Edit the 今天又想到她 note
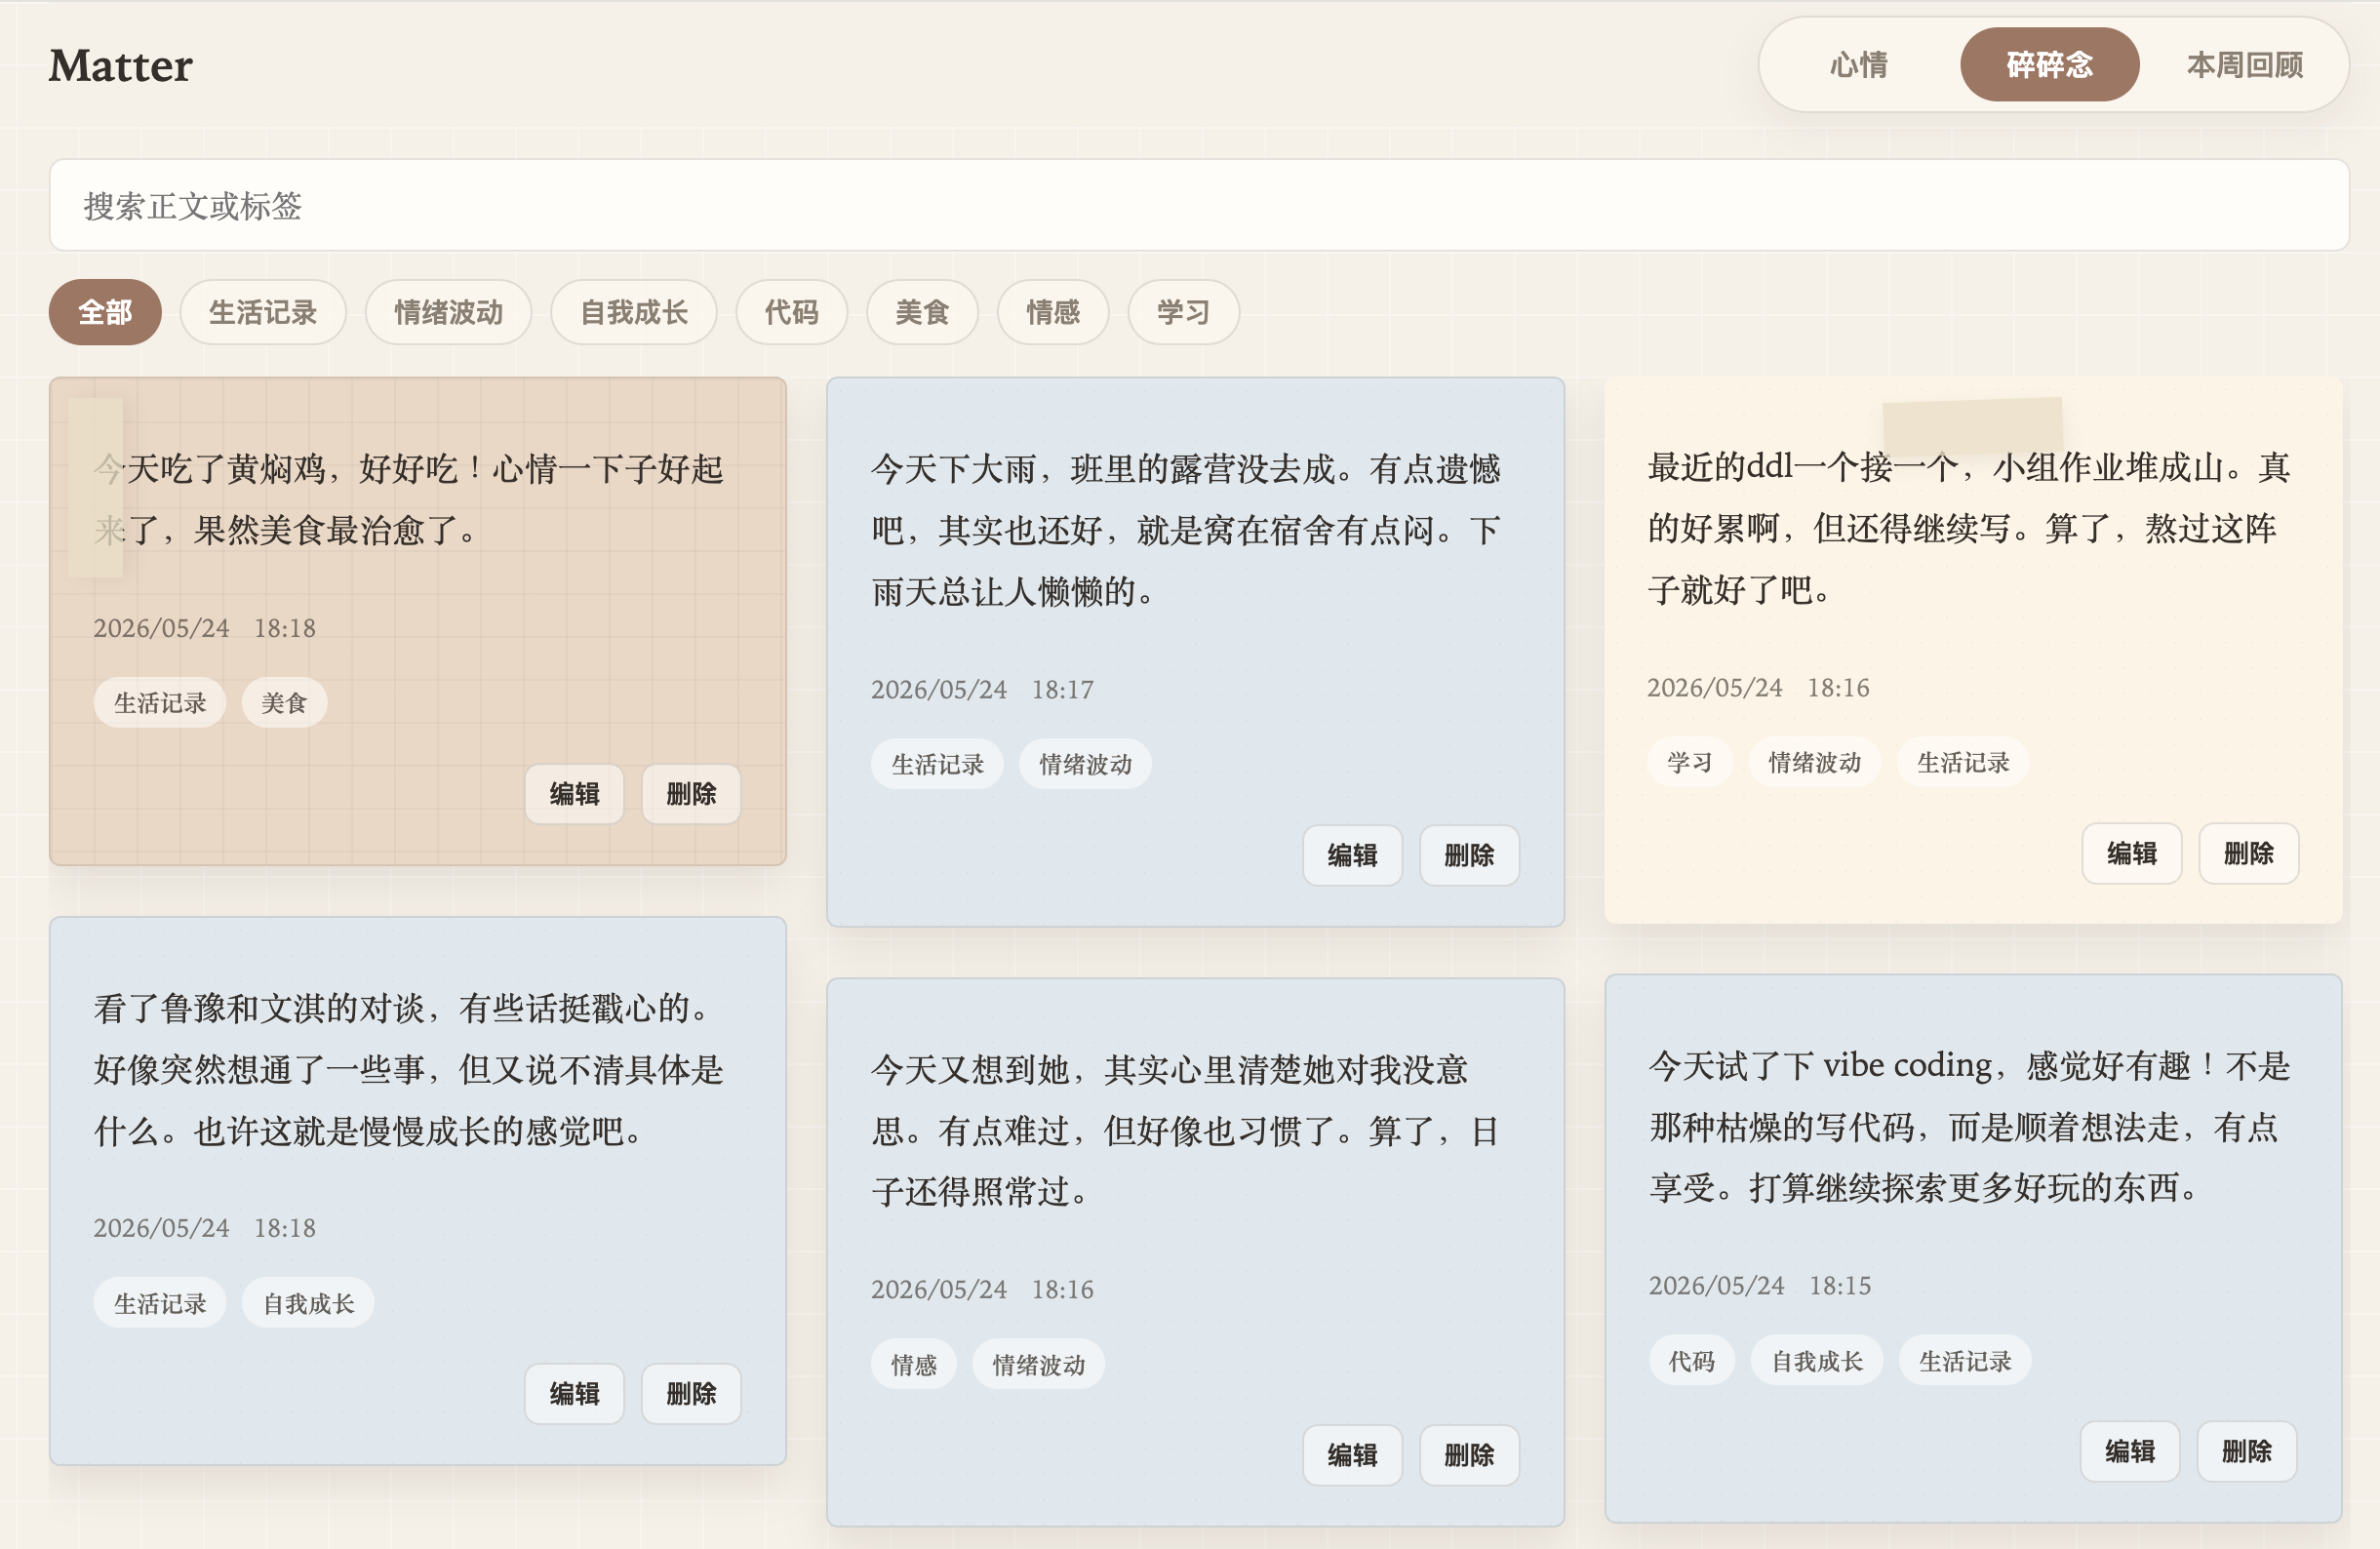The height and width of the screenshot is (1549, 2380). coord(1353,1455)
